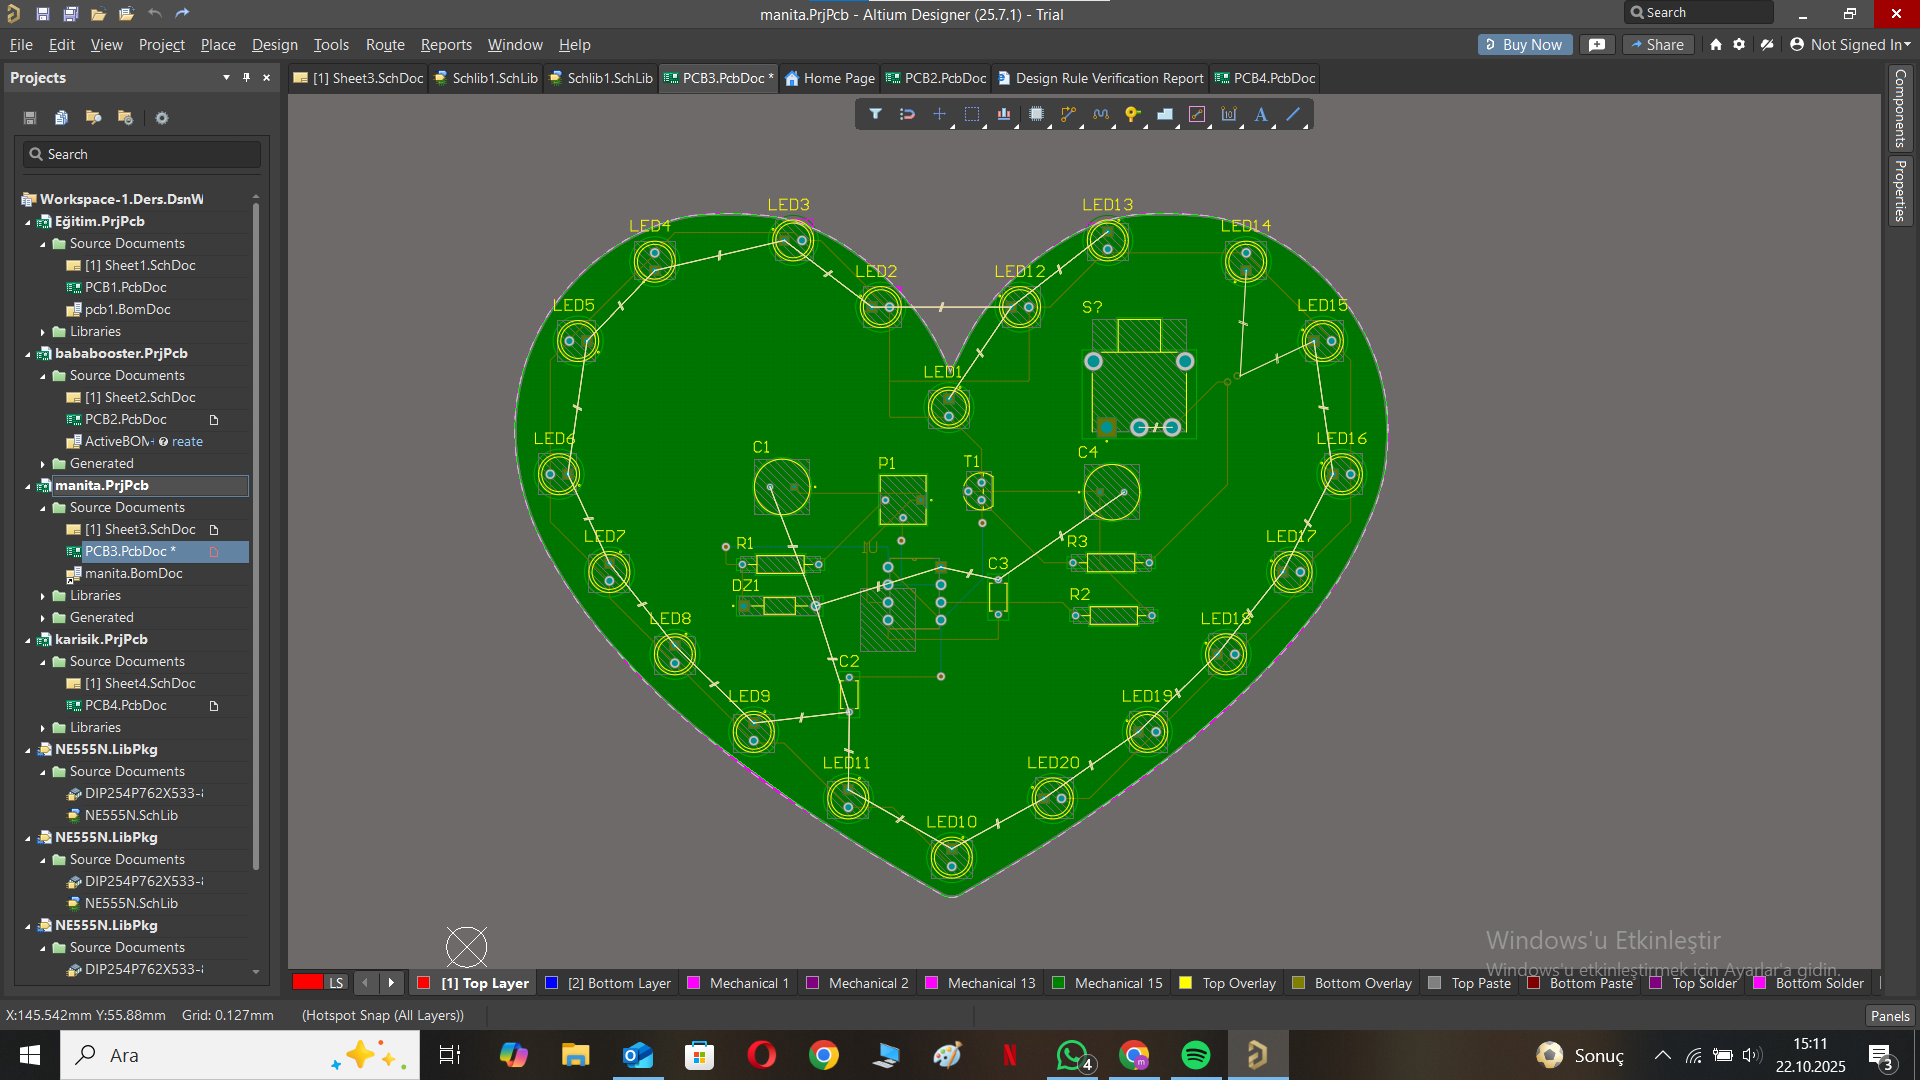Select the Place Via icon
Image resolution: width=1920 pixels, height=1080 pixels.
pos(1132,115)
